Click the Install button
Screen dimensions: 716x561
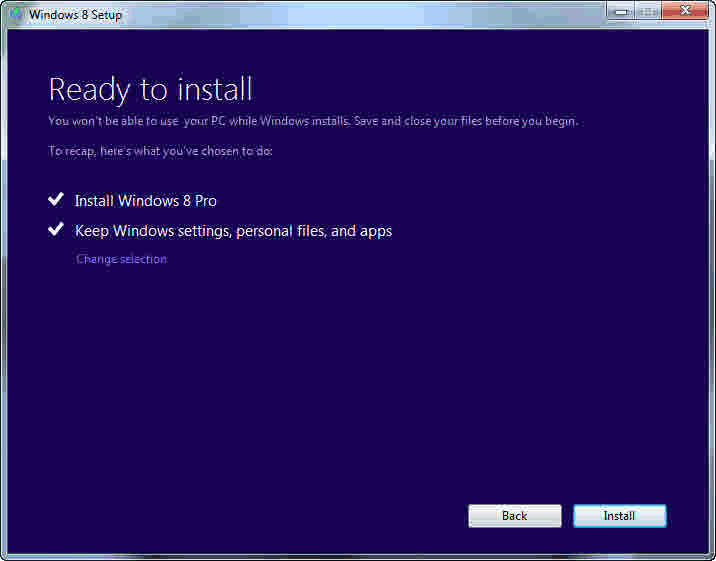point(620,516)
